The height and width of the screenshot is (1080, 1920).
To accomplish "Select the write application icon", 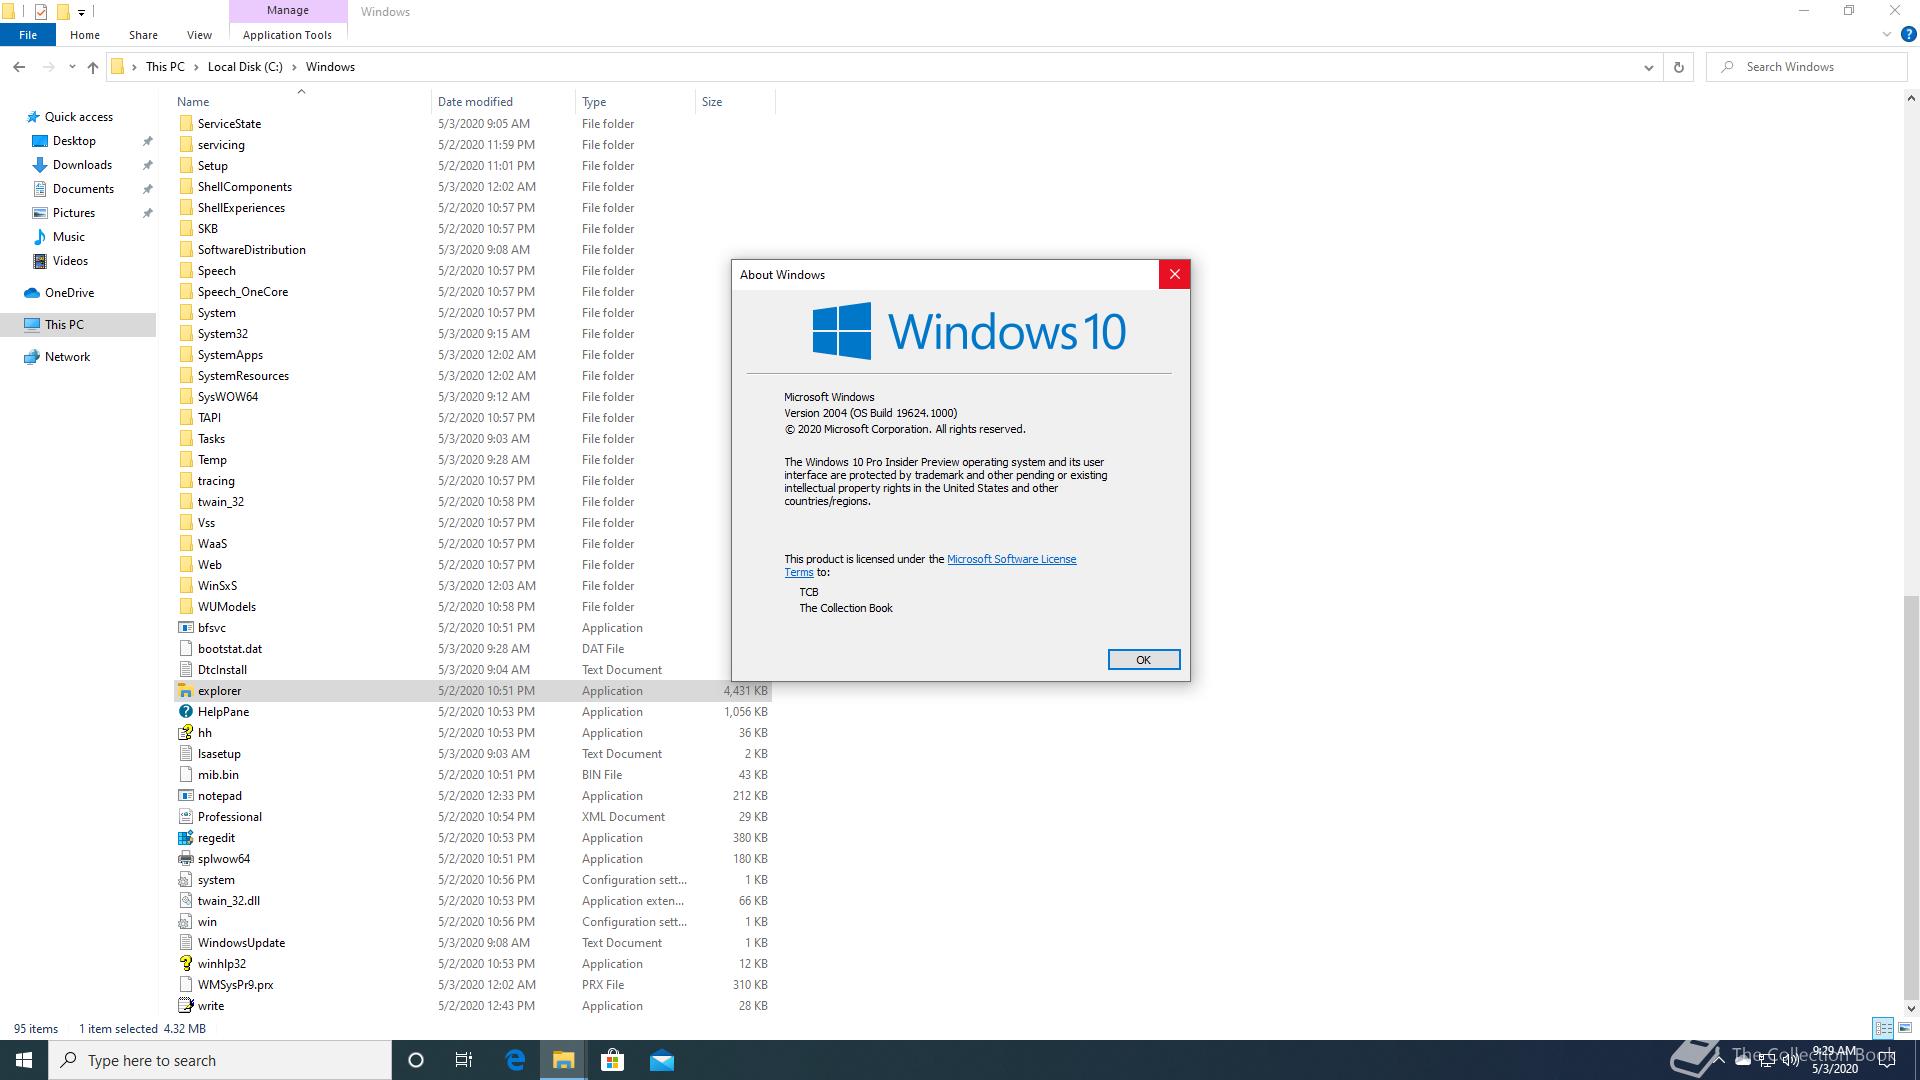I will [185, 1006].
